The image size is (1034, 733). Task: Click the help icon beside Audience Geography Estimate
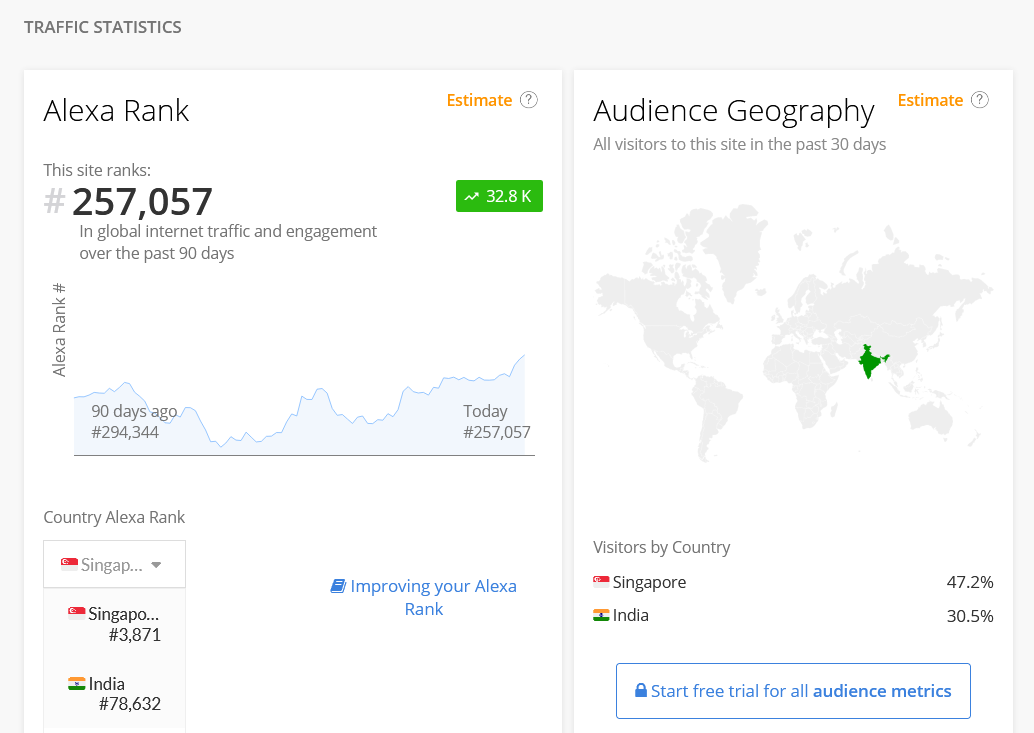coord(980,100)
